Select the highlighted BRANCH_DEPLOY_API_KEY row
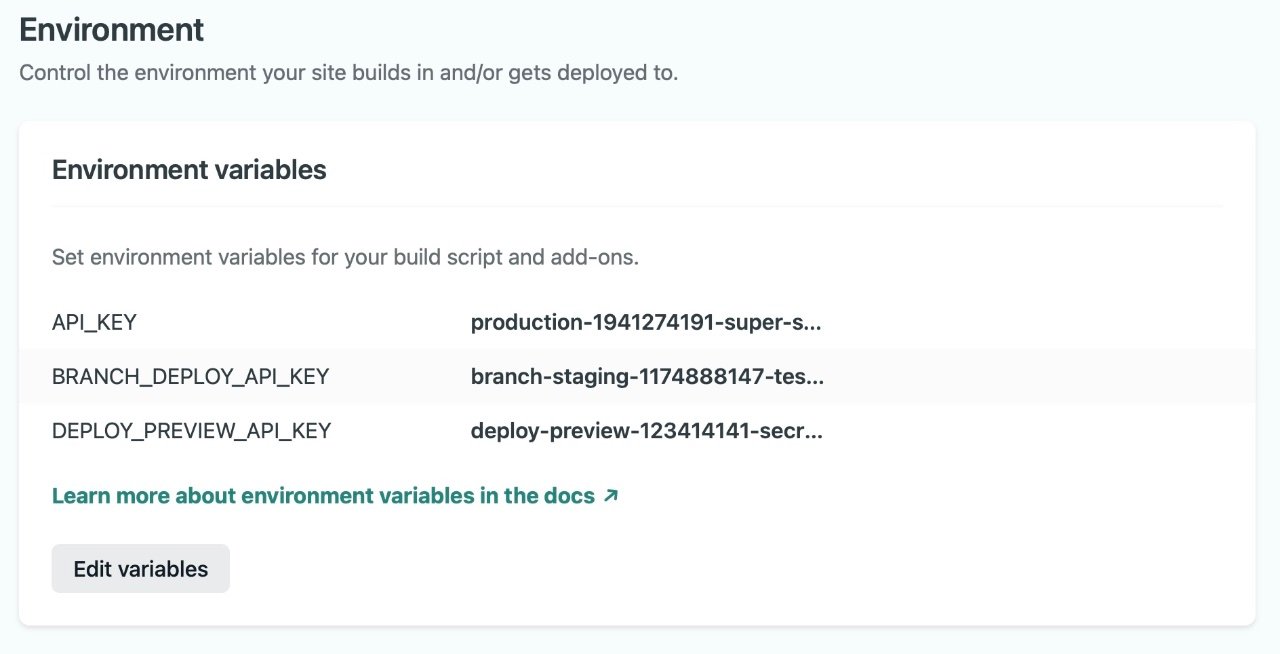Screen dimensions: 1280x654 pos(640,377)
